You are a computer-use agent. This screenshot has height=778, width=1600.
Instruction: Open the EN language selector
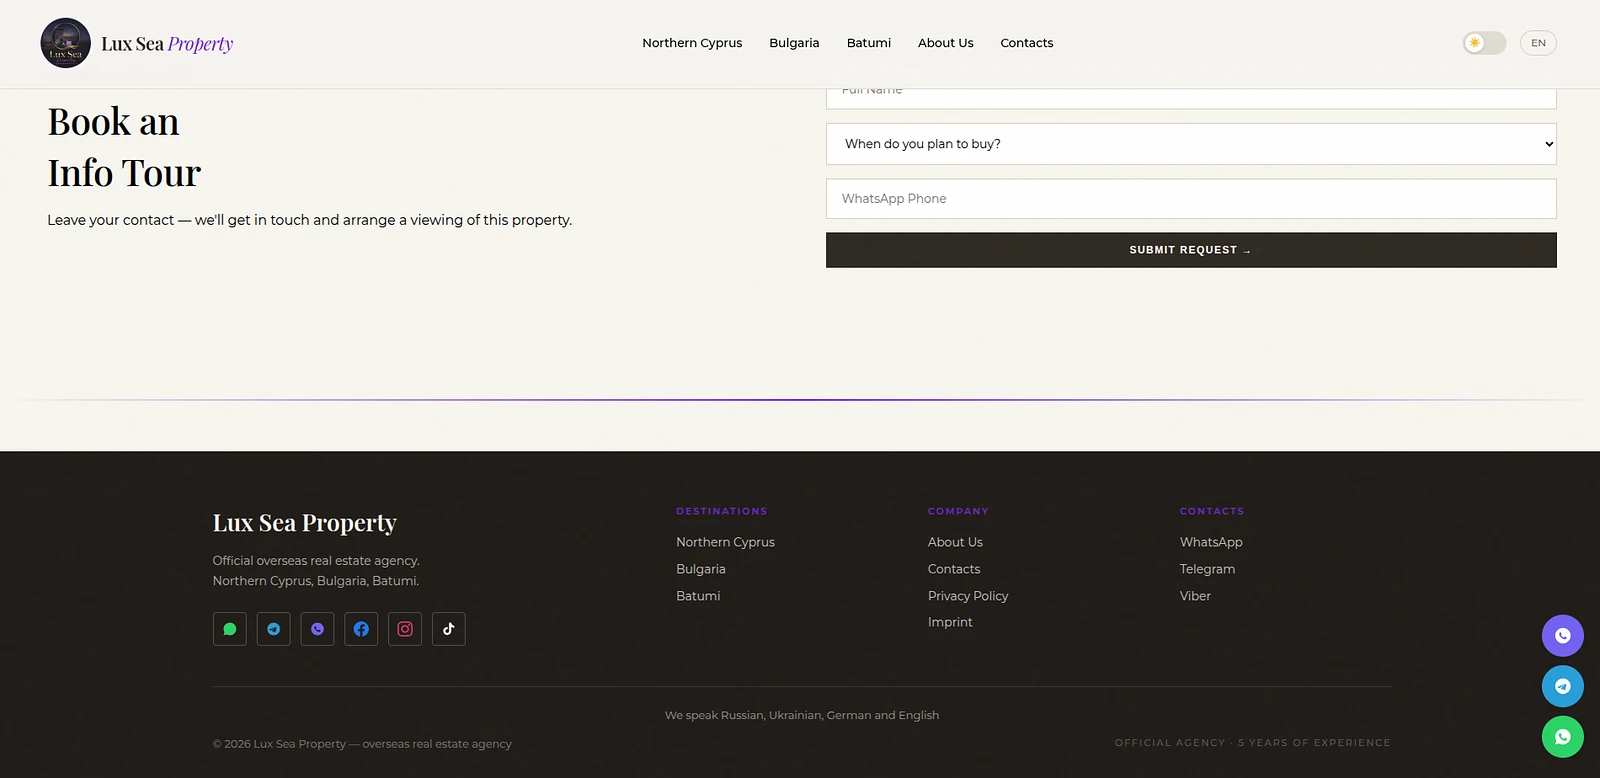pos(1538,43)
